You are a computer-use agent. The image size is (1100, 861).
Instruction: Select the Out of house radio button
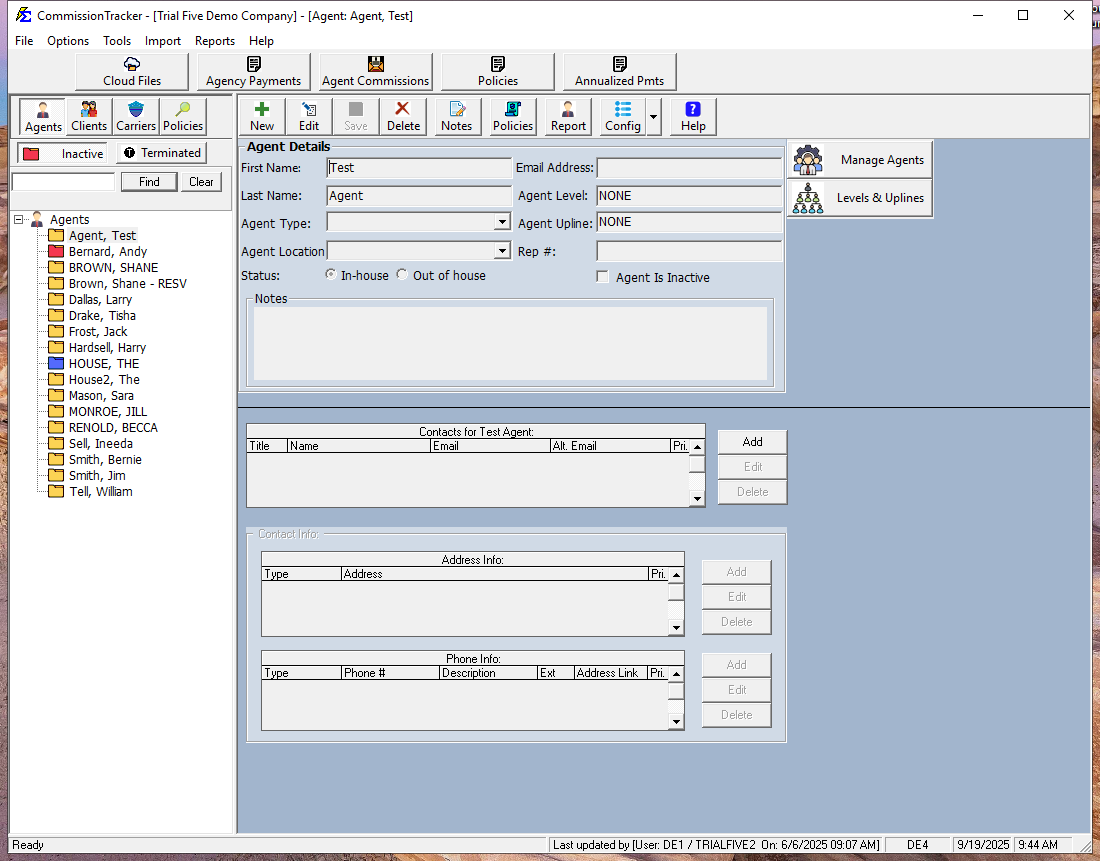coord(402,275)
